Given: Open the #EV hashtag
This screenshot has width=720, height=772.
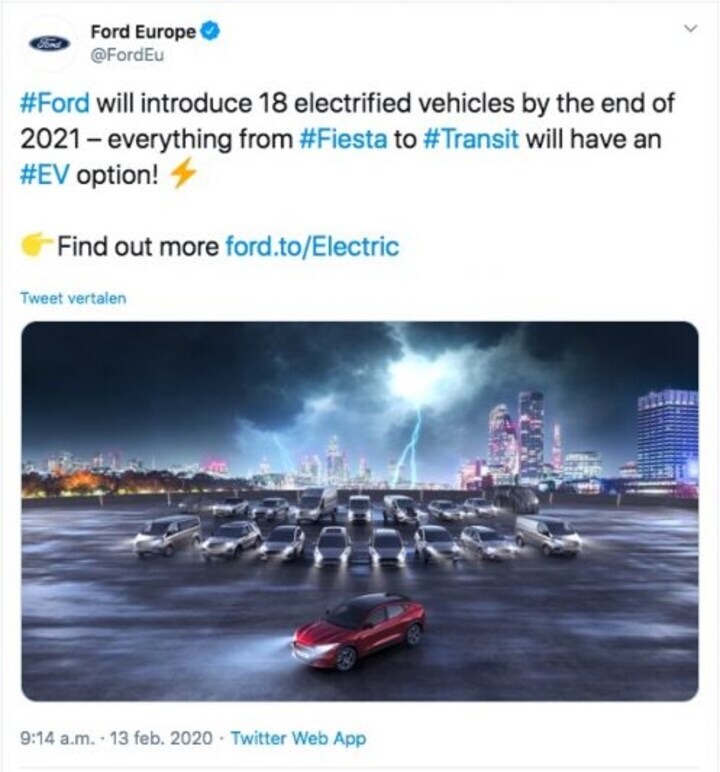Looking at the screenshot, I should (45, 175).
